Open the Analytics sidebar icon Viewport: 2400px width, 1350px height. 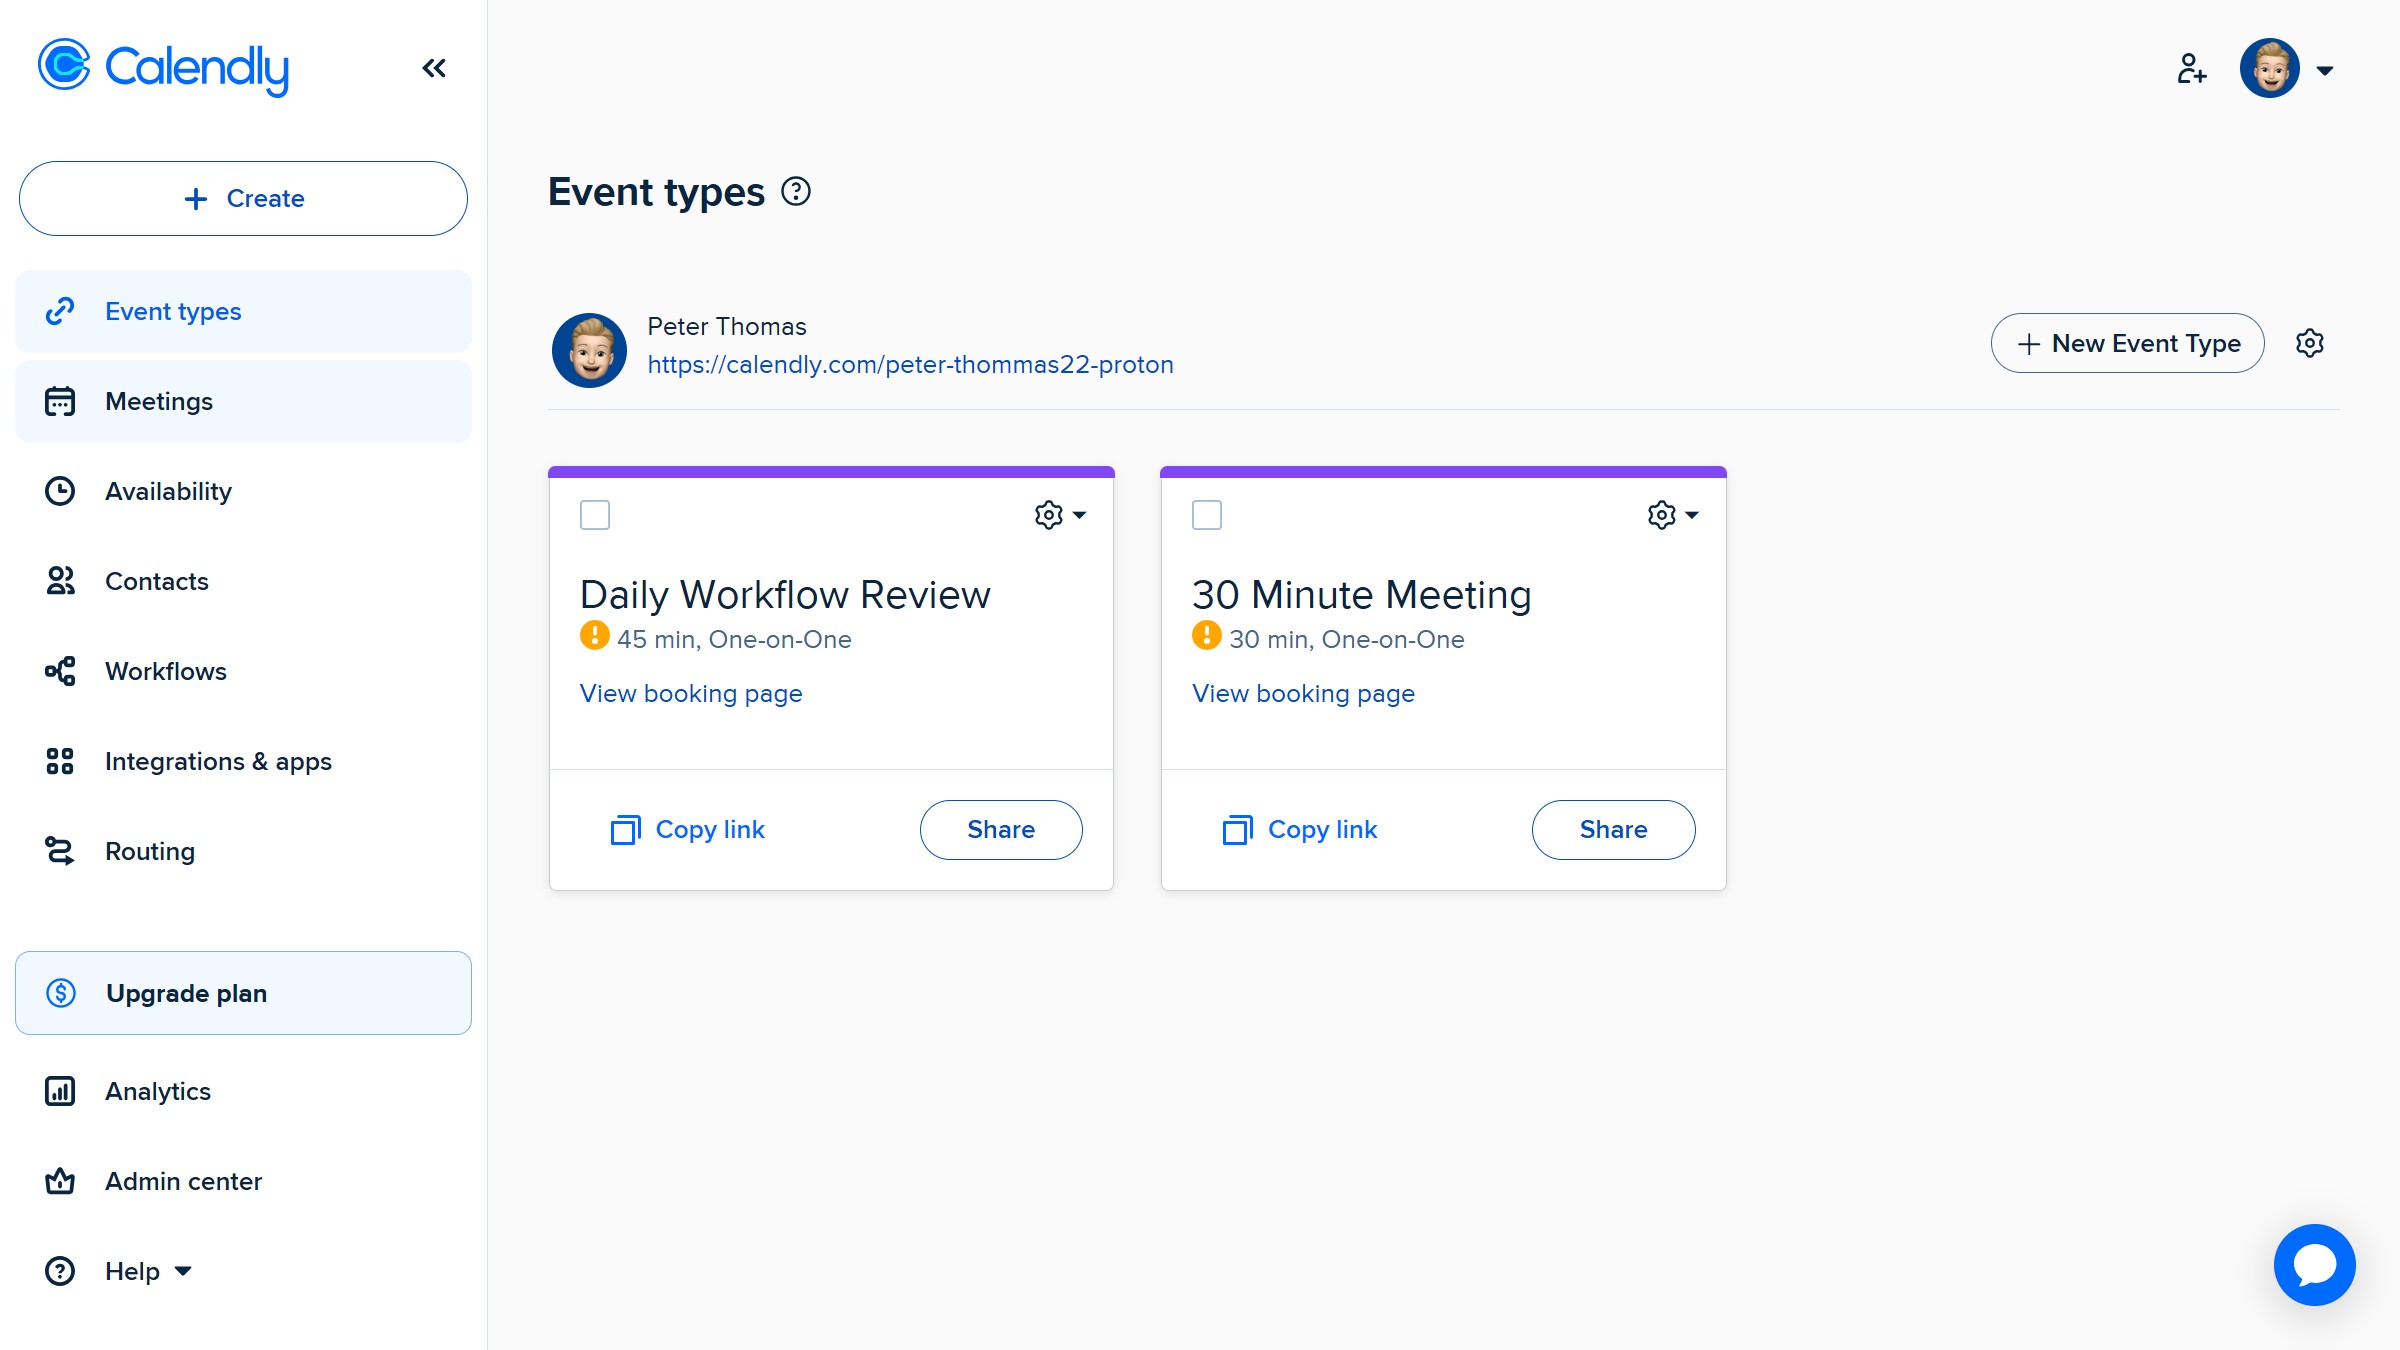coord(60,1091)
